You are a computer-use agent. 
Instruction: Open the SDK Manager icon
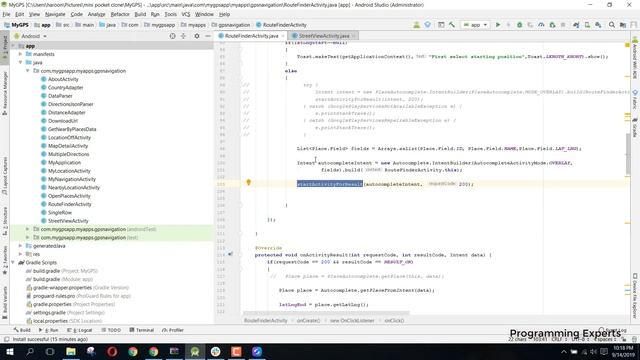click(x=598, y=25)
